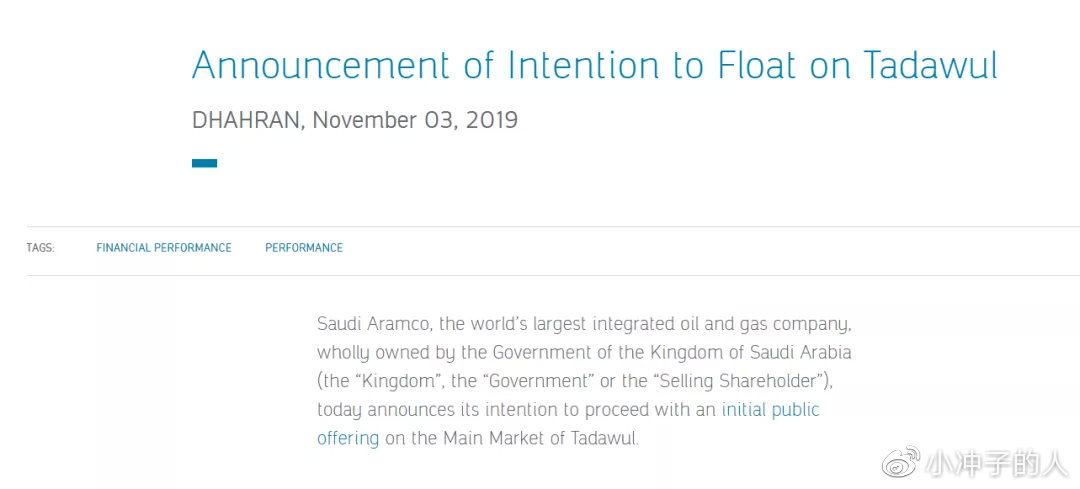Click the Weibo username watermark text
The image size is (1080, 489).
point(994,463)
